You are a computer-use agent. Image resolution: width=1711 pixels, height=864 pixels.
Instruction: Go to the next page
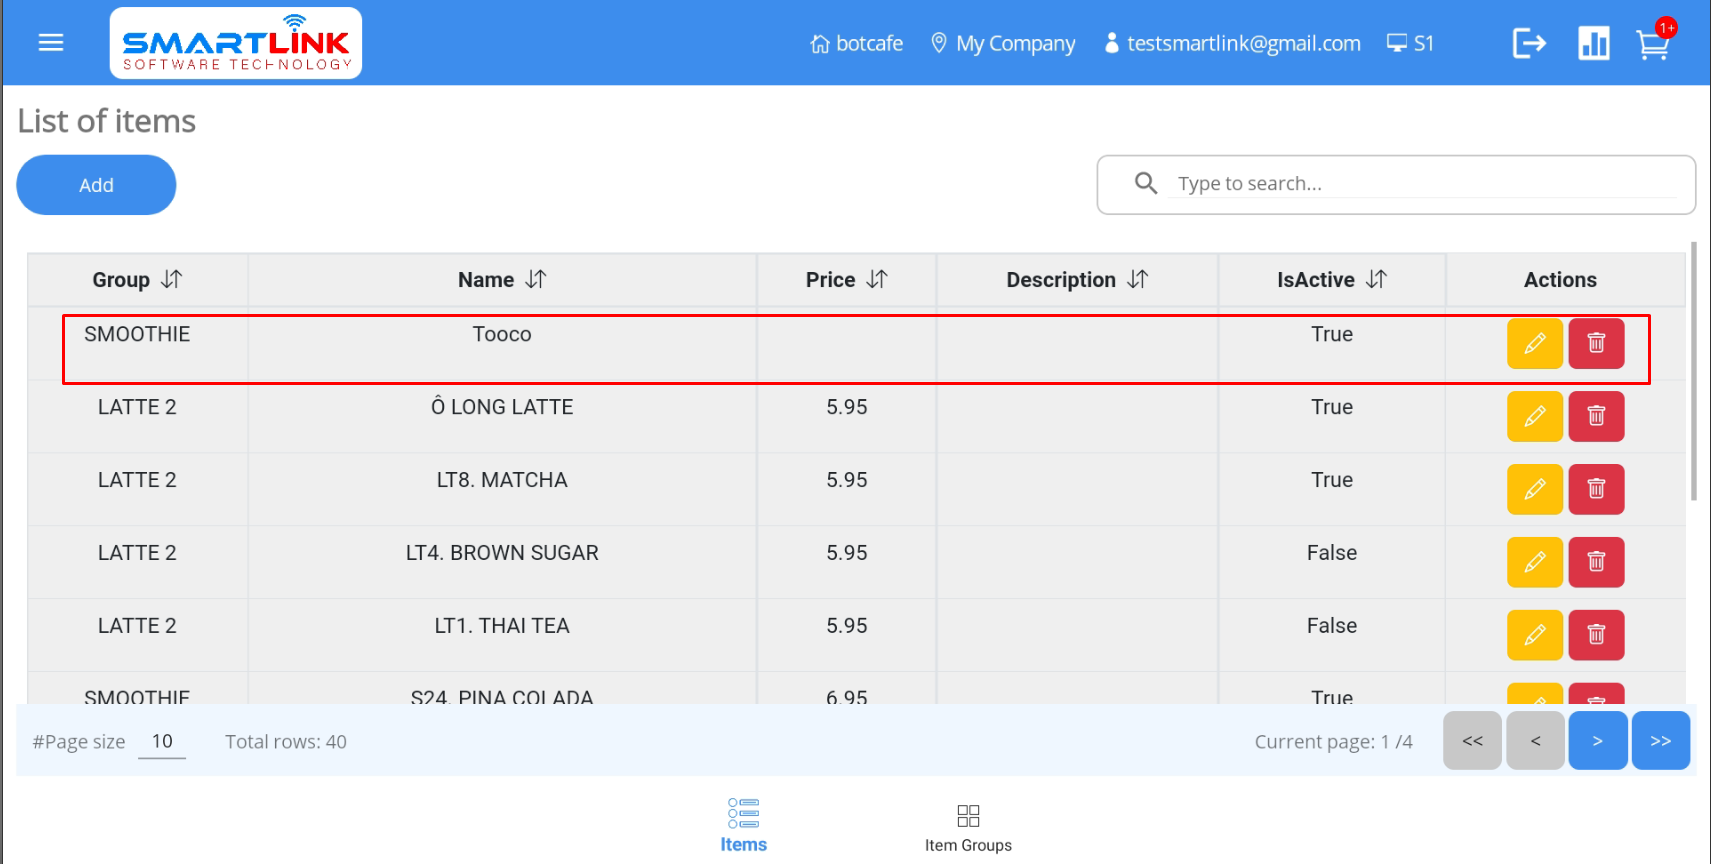pyautogui.click(x=1597, y=741)
